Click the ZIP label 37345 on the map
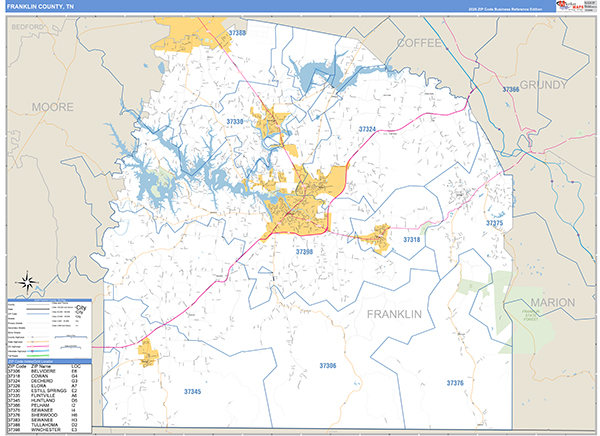 pos(192,392)
